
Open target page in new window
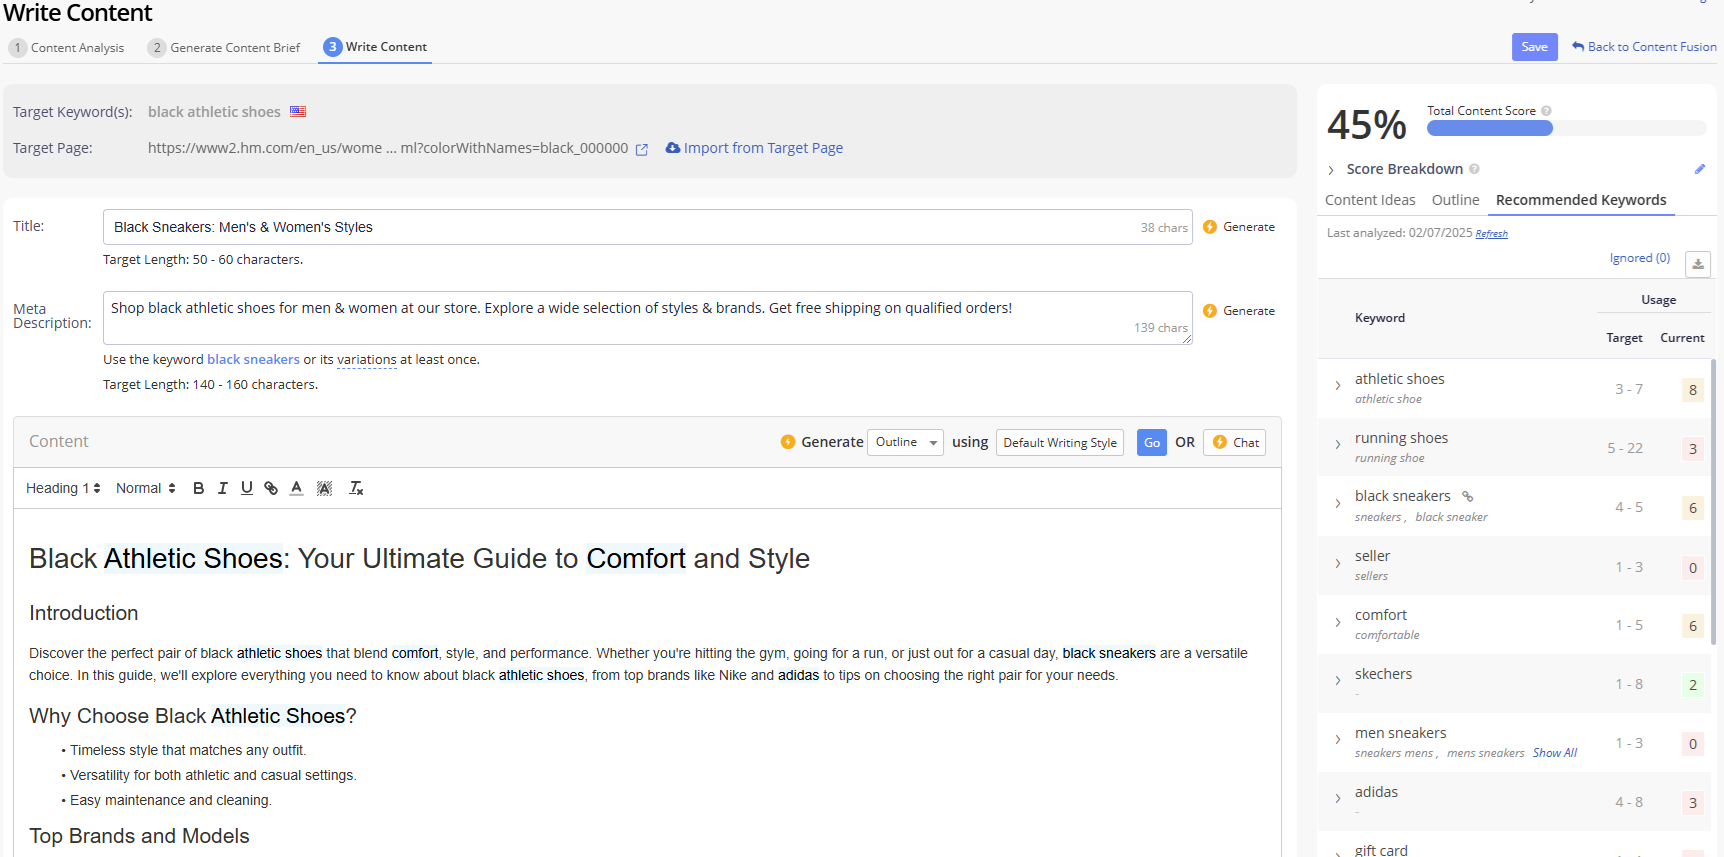[x=642, y=149]
